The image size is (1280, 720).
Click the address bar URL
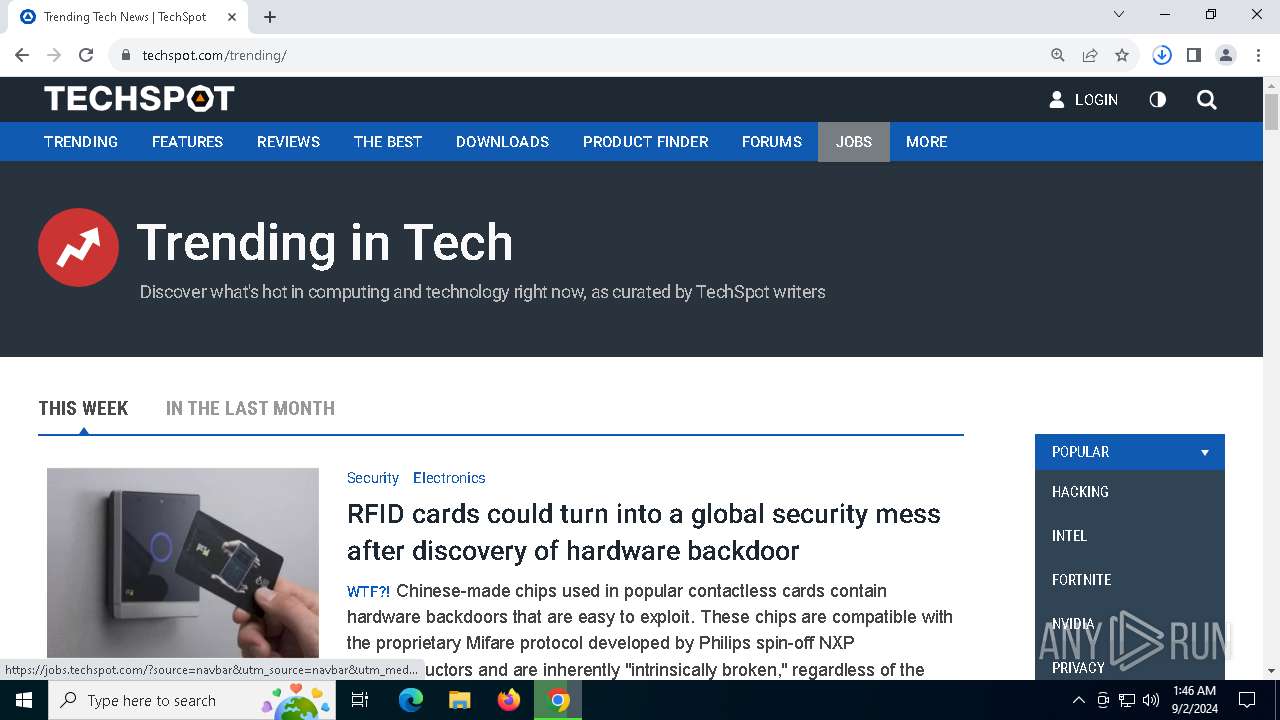(x=214, y=55)
